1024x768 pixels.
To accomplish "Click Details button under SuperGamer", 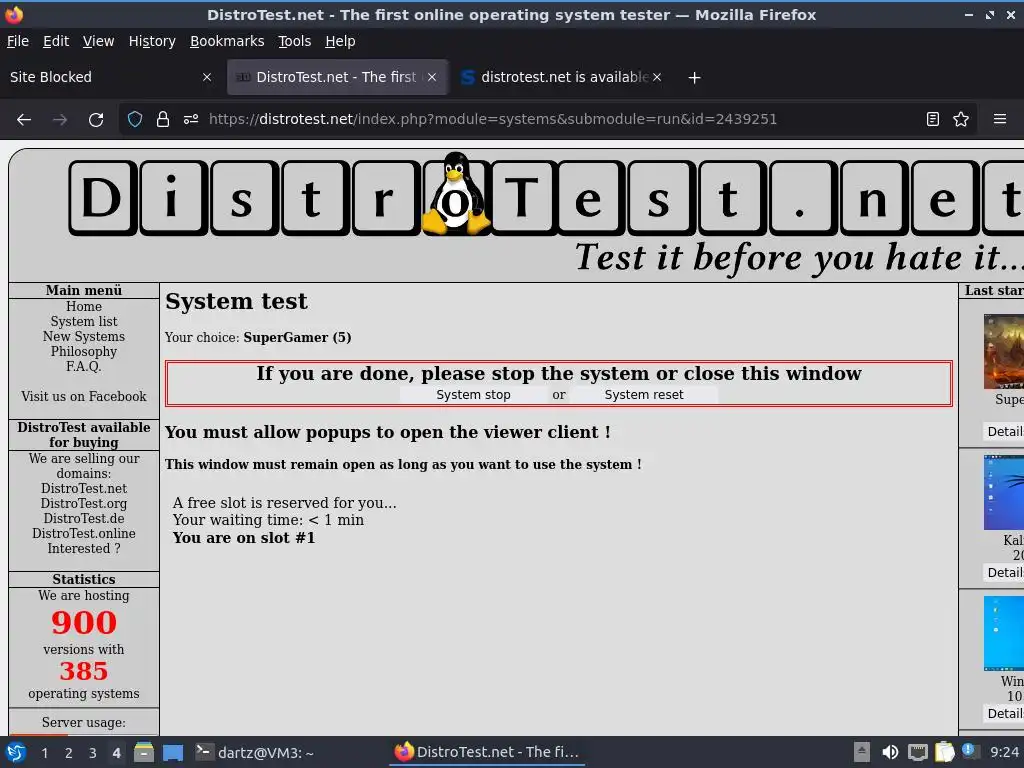I will [x=1004, y=432].
